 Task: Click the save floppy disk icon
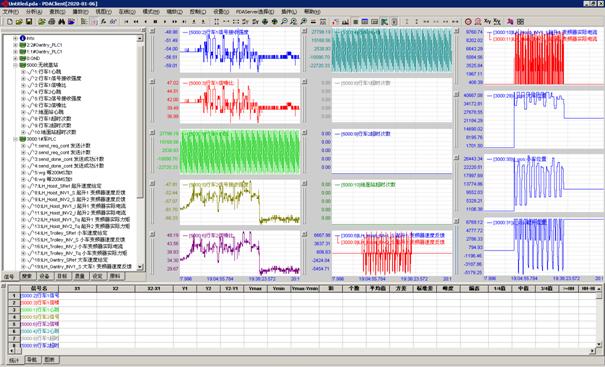click(29, 22)
